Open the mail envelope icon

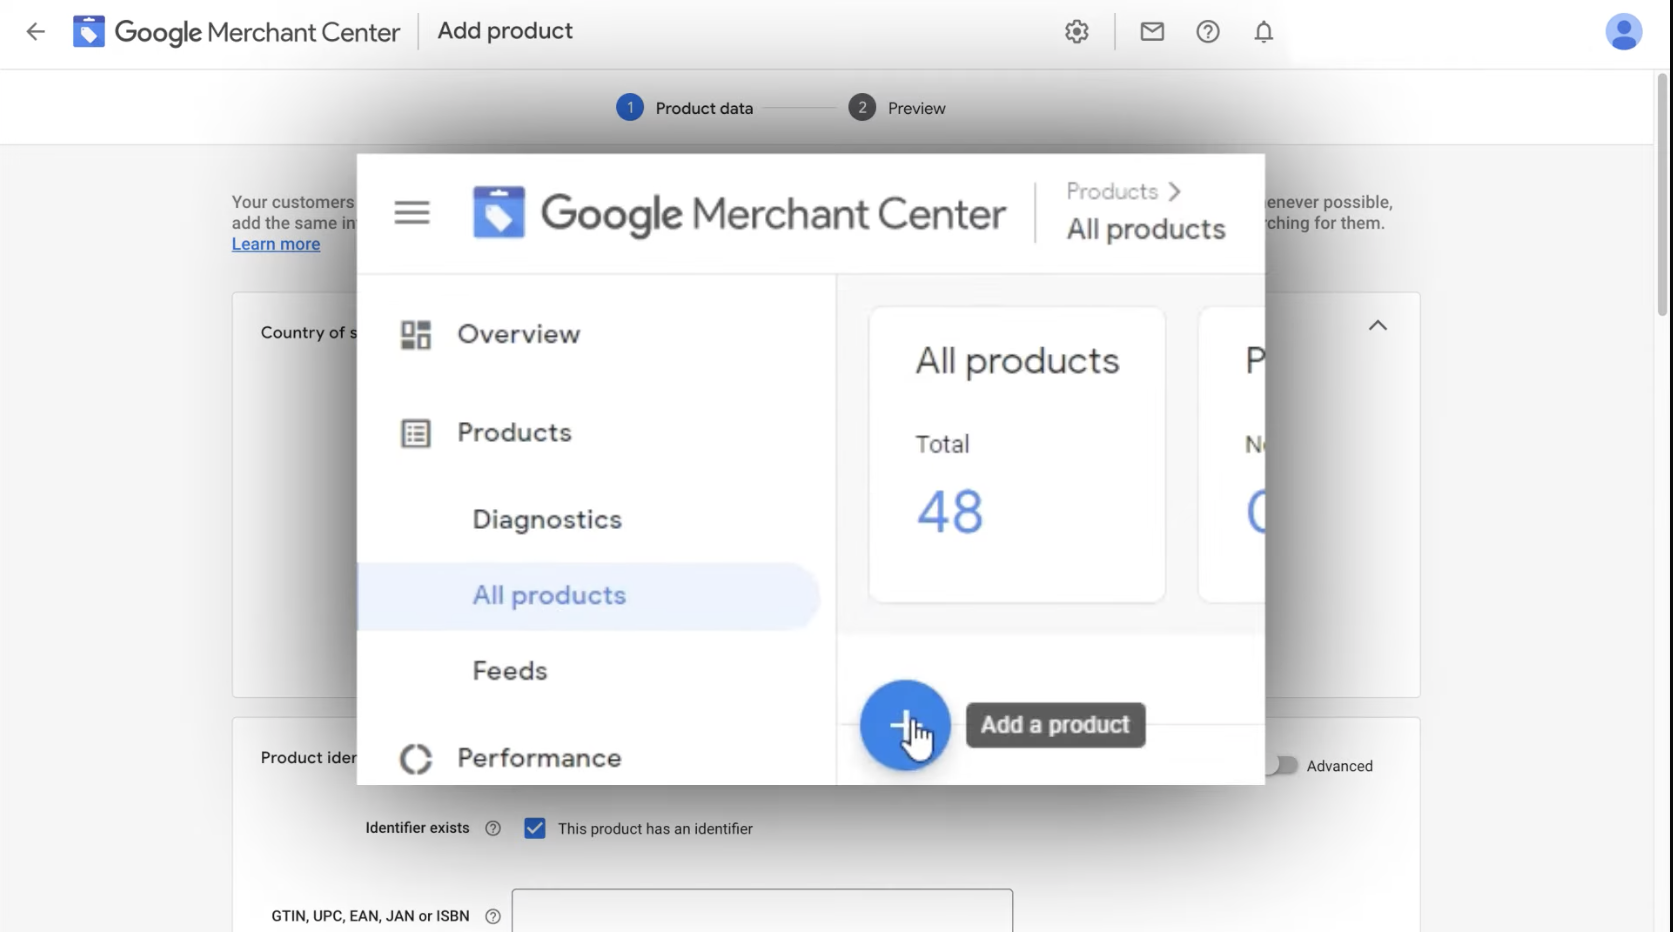[1152, 32]
